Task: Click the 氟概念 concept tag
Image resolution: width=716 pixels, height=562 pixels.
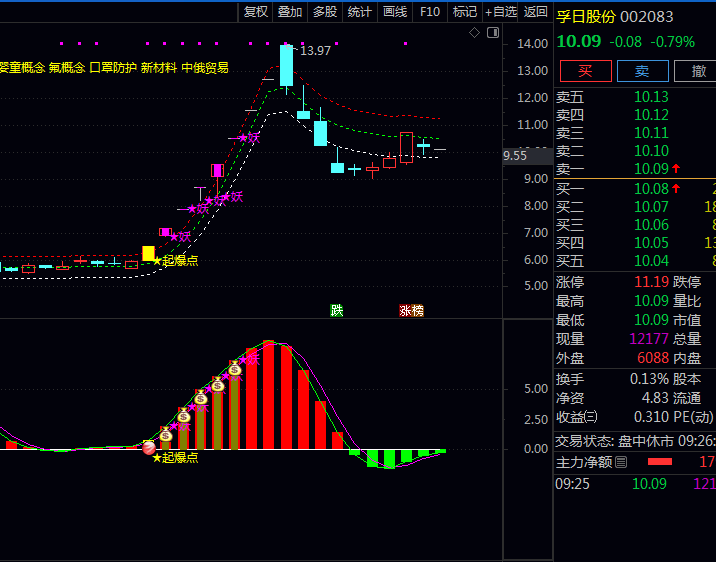Action: tap(67, 68)
